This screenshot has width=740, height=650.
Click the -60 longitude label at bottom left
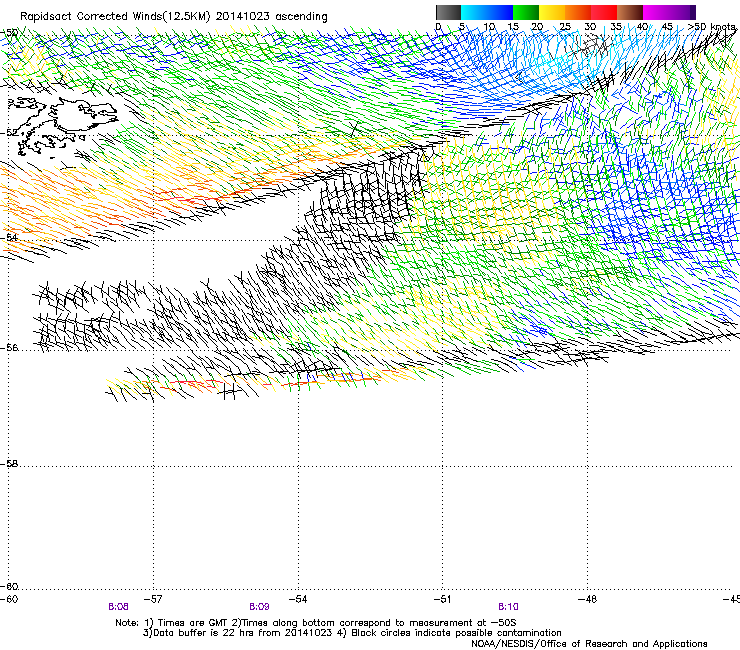coord(9,599)
